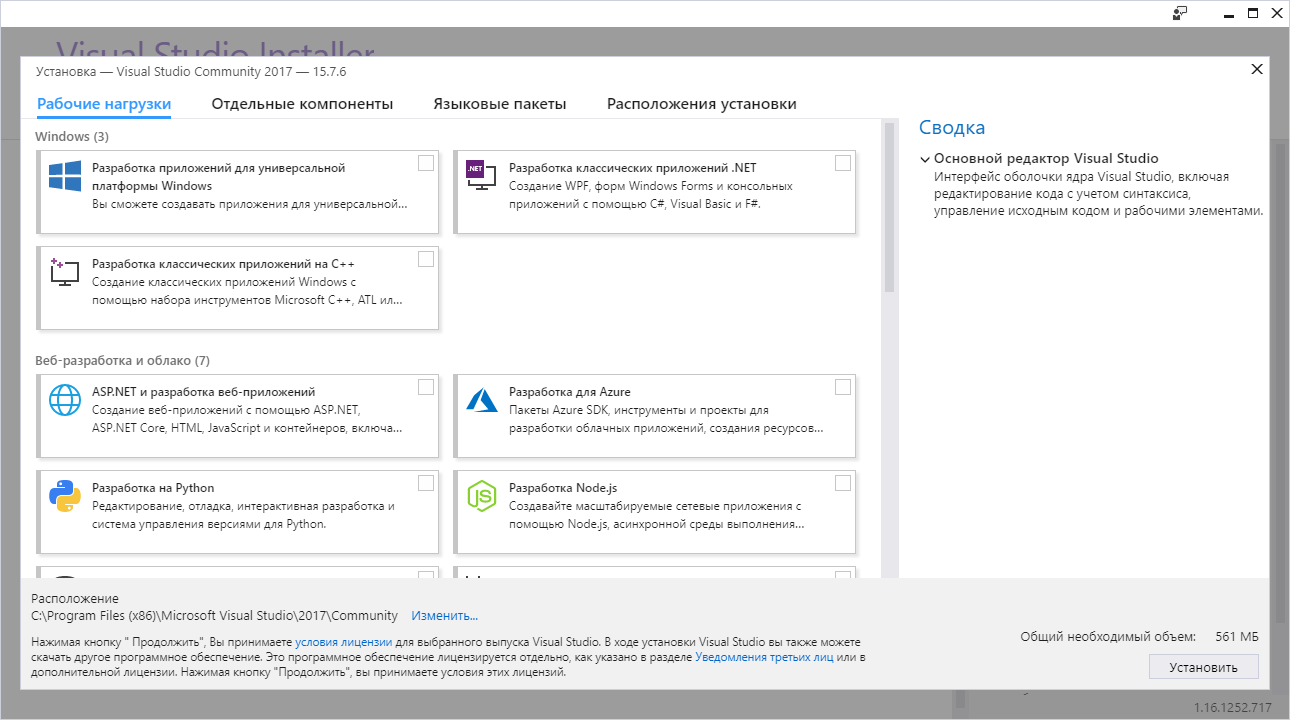Click the ASP.NET и разработка веб-приложений title

[x=204, y=392]
